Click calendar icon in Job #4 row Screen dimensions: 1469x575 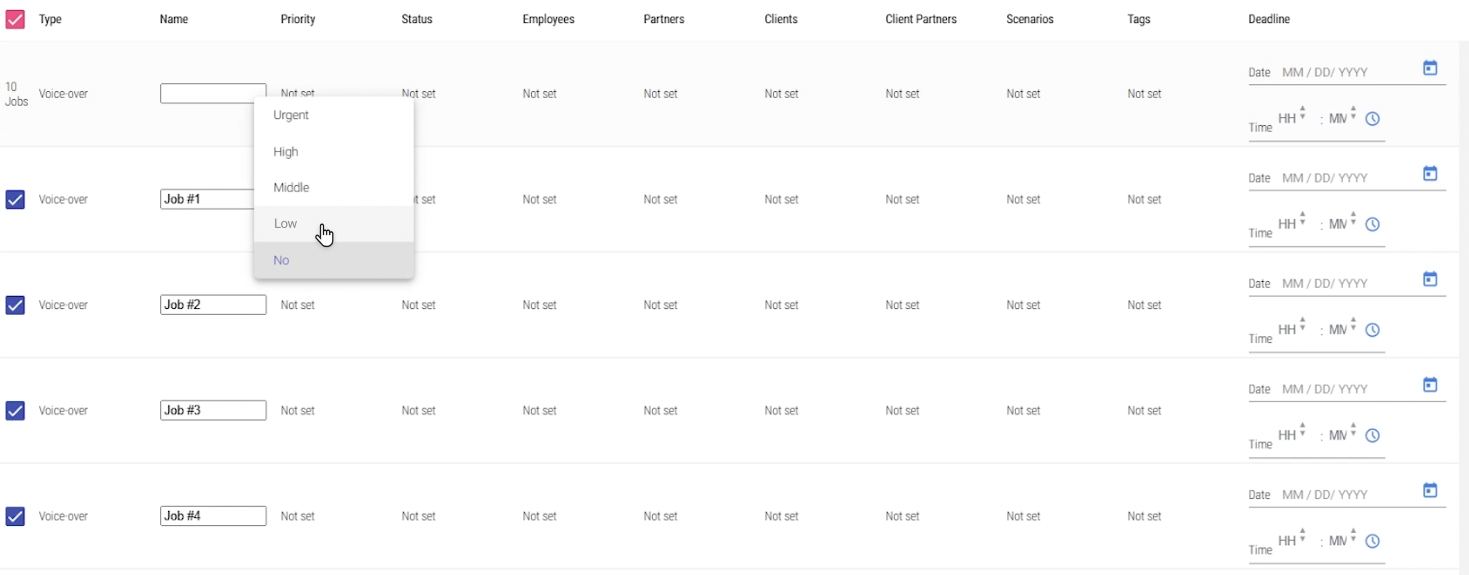point(1430,490)
